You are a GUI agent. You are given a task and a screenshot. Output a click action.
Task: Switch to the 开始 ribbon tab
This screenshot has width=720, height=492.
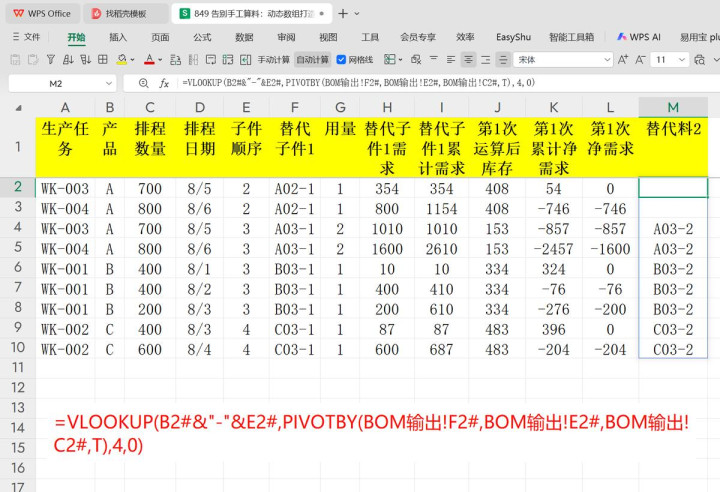(x=76, y=37)
